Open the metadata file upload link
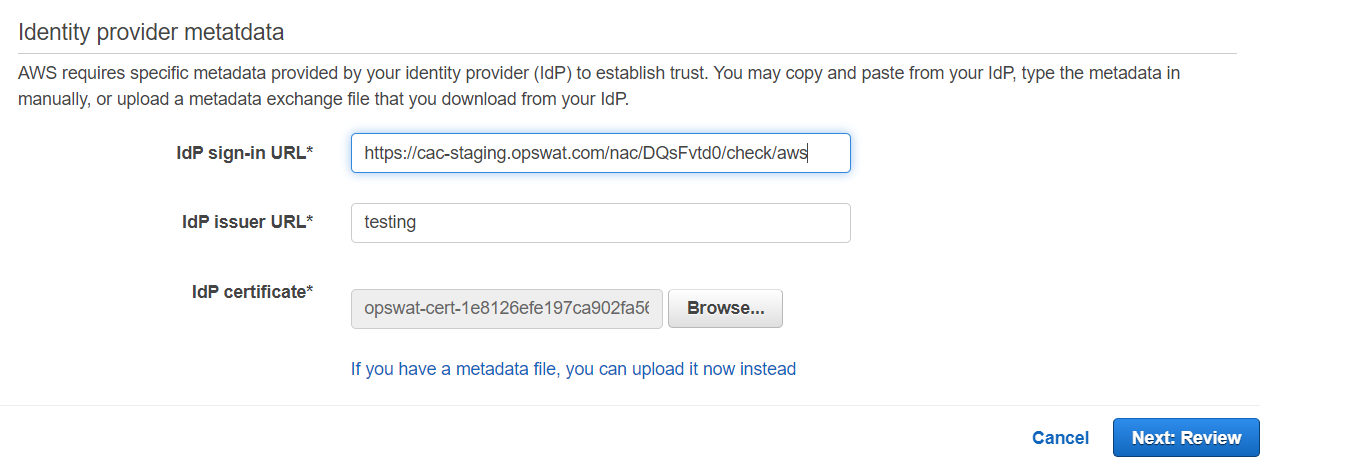The height and width of the screenshot is (466, 1364). pos(573,369)
